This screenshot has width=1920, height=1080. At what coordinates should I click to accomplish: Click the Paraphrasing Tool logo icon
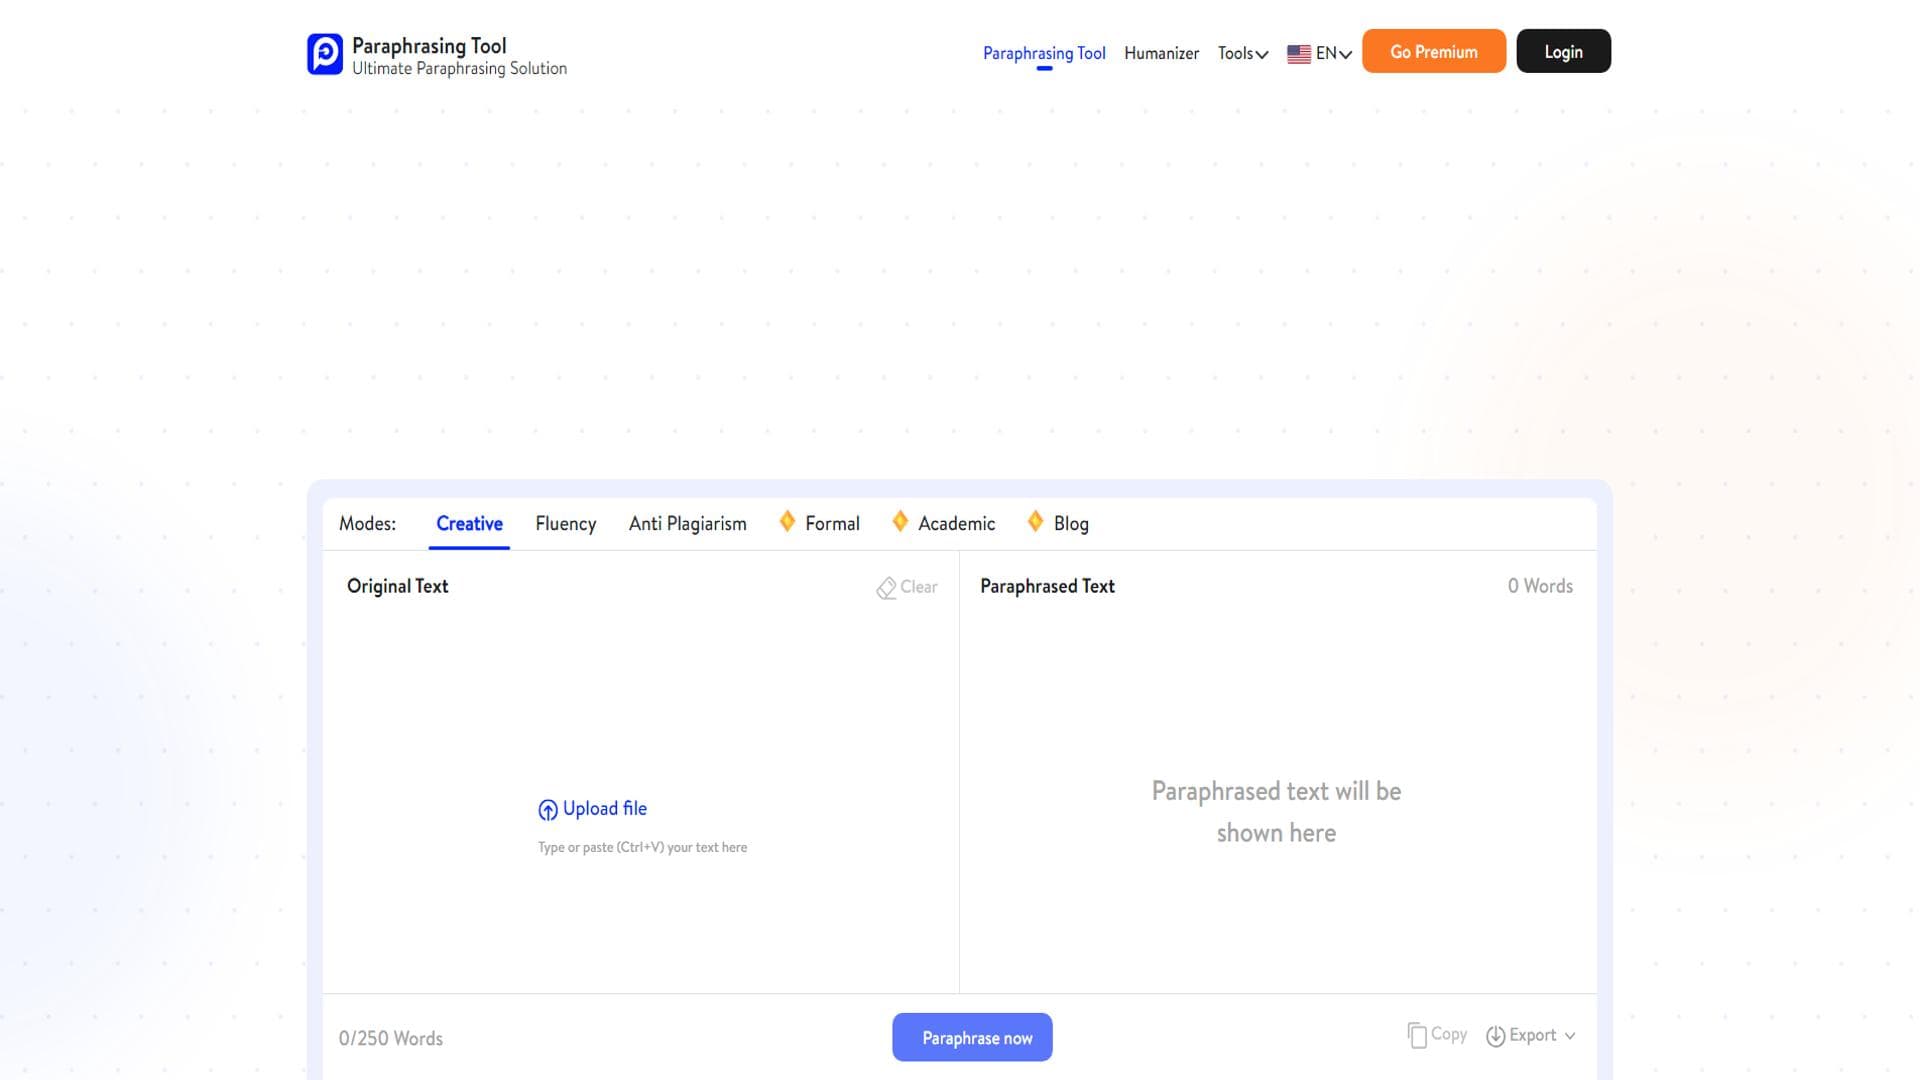click(x=324, y=54)
